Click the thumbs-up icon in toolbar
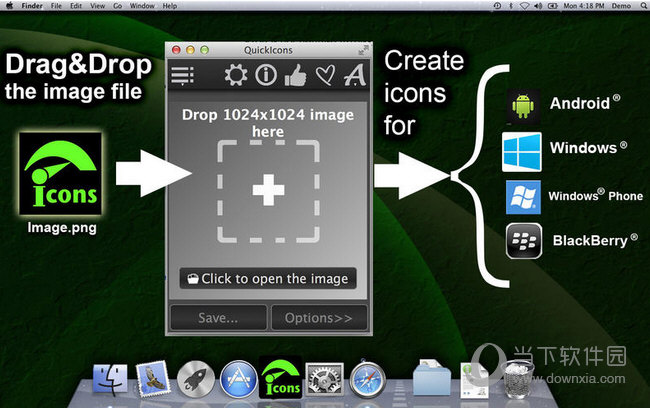This screenshot has width=650, height=408. pos(296,75)
